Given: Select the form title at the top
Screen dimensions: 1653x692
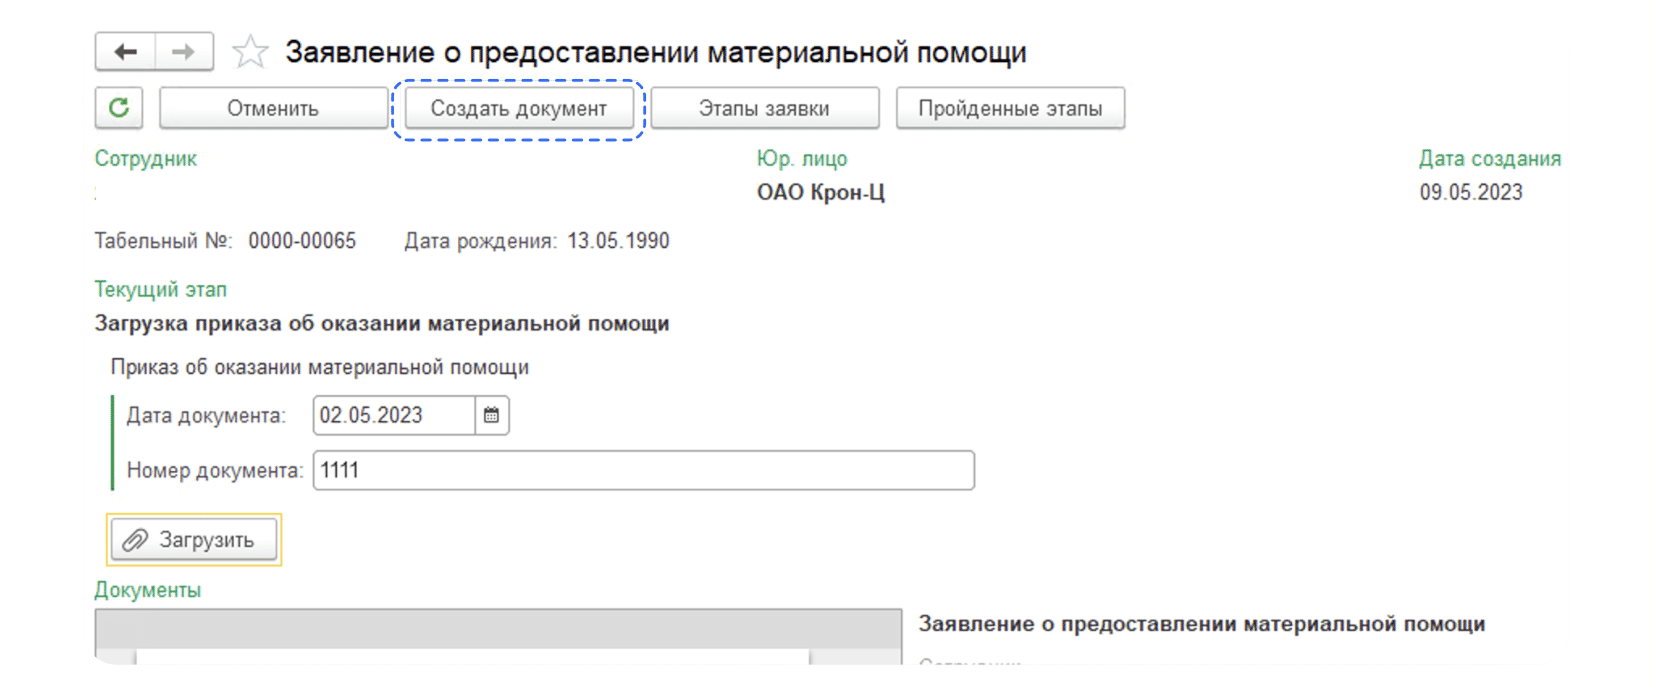Looking at the screenshot, I should [656, 52].
